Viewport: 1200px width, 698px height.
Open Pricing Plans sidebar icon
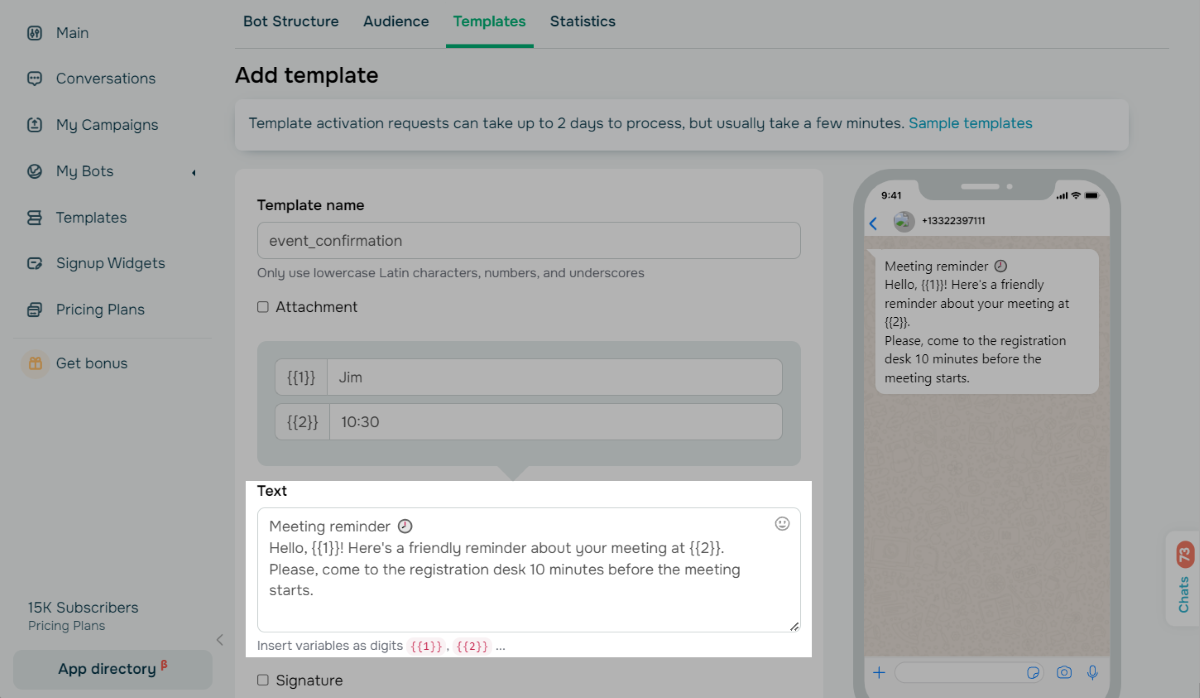point(35,310)
